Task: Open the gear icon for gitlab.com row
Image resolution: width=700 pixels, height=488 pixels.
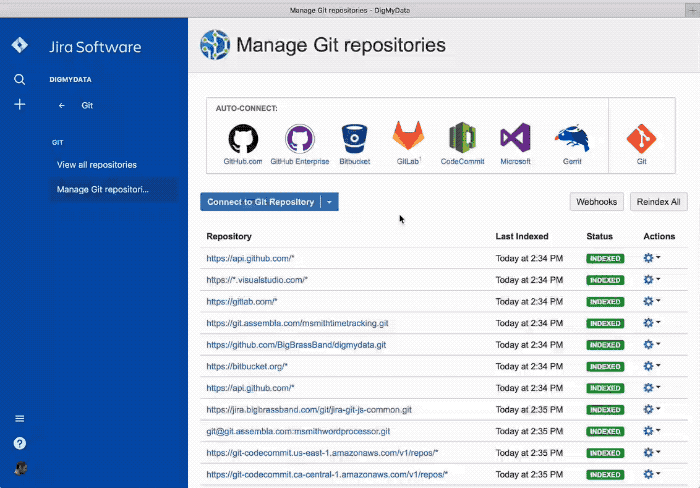Action: tap(651, 301)
